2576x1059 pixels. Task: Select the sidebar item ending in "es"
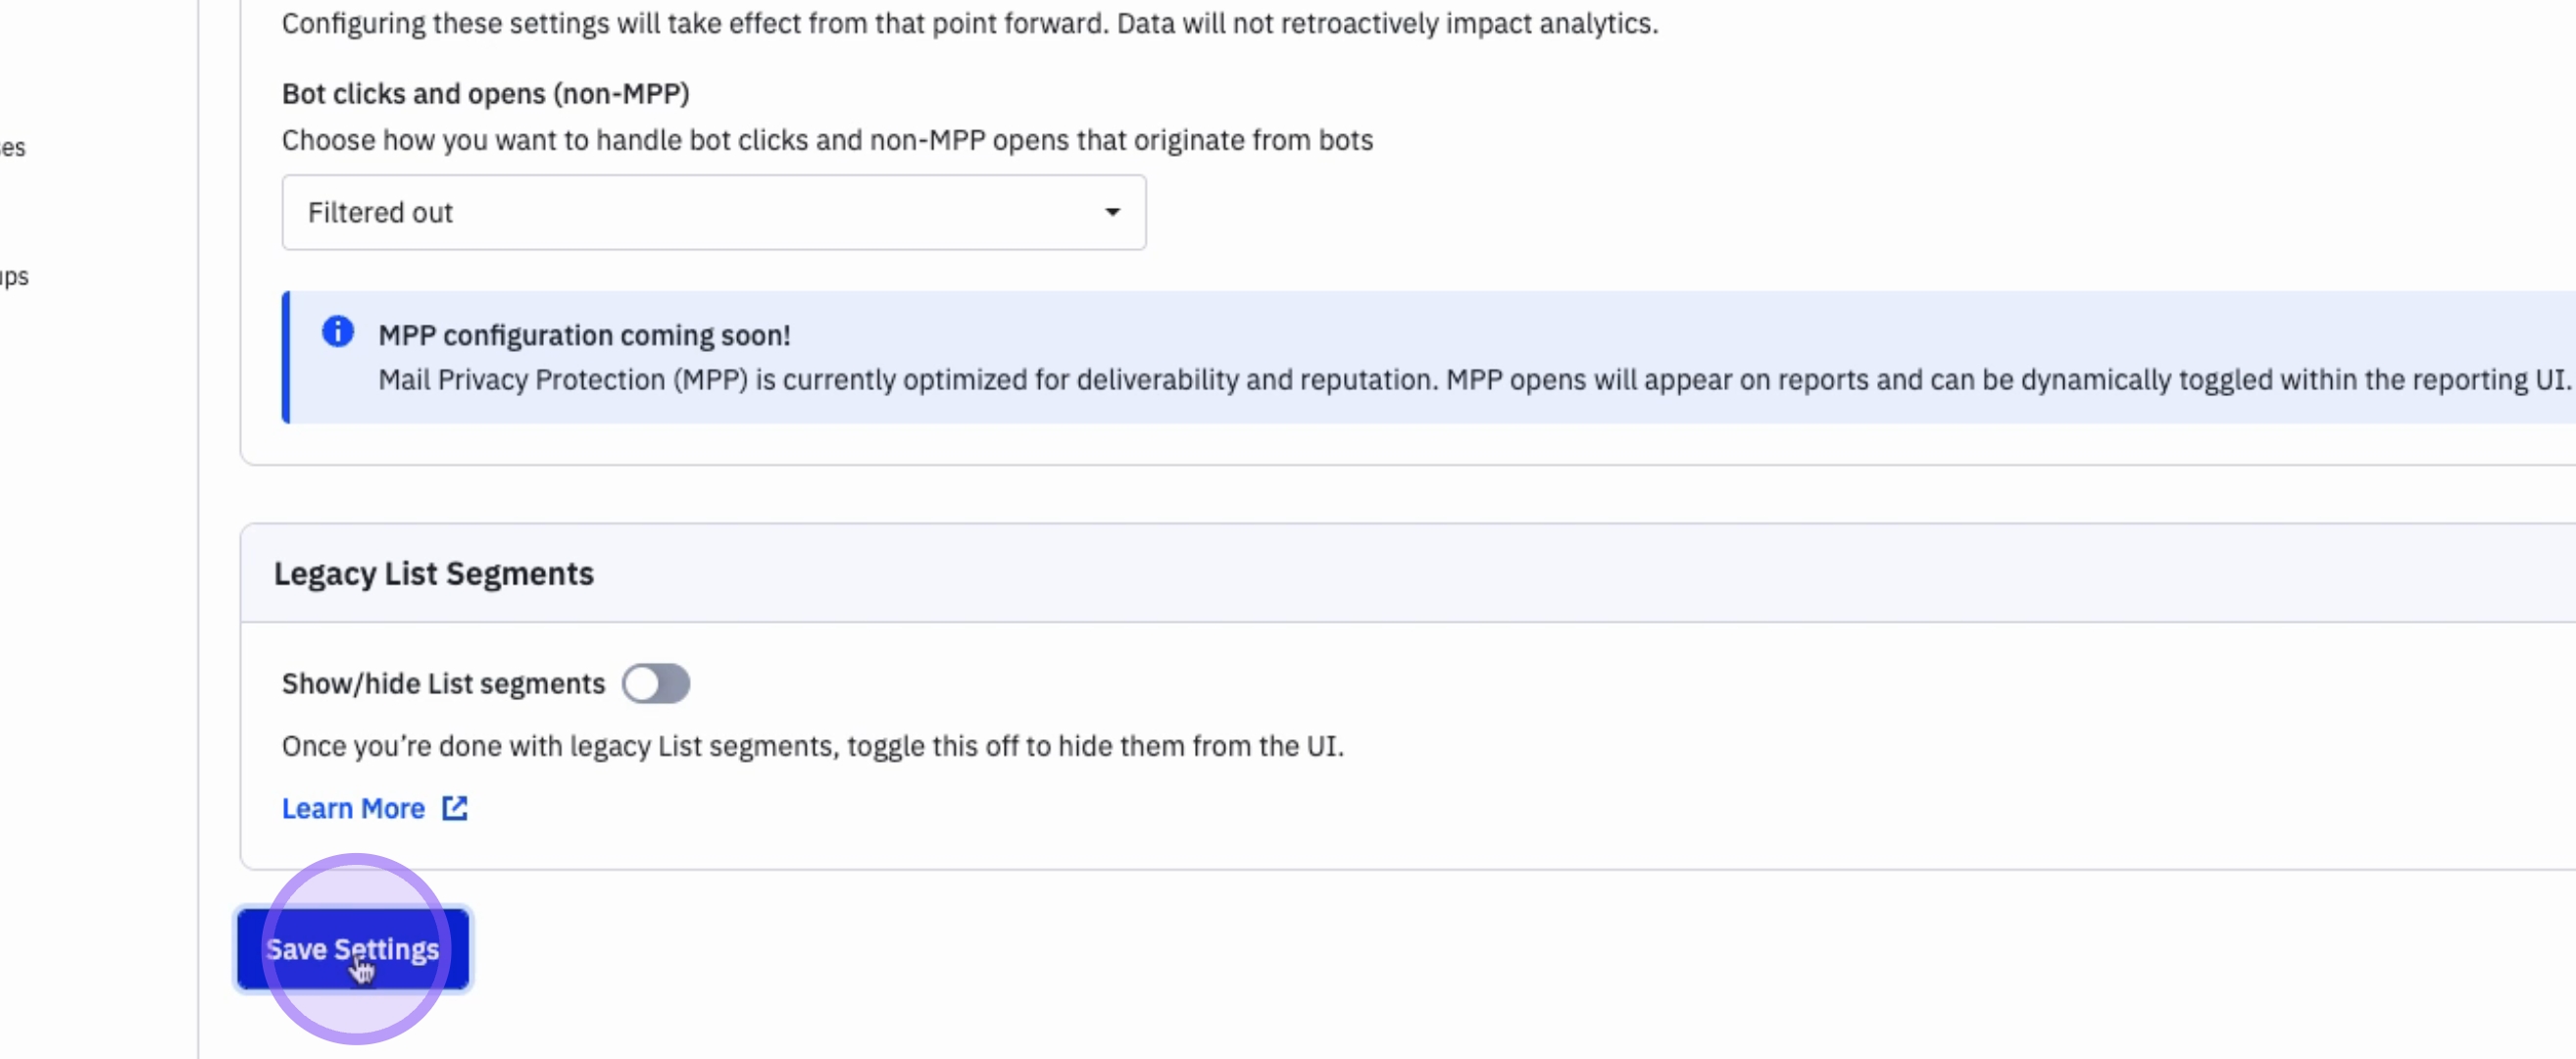pos(13,148)
